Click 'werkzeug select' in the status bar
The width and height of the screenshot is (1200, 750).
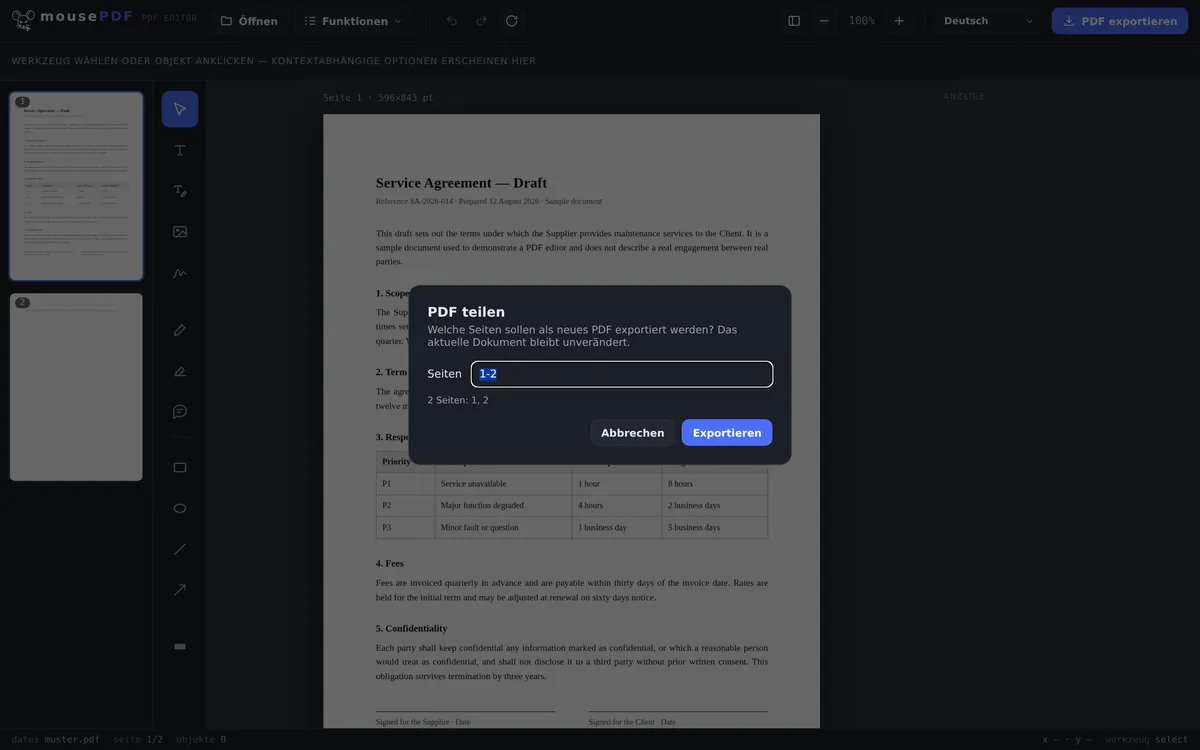[1146, 740]
